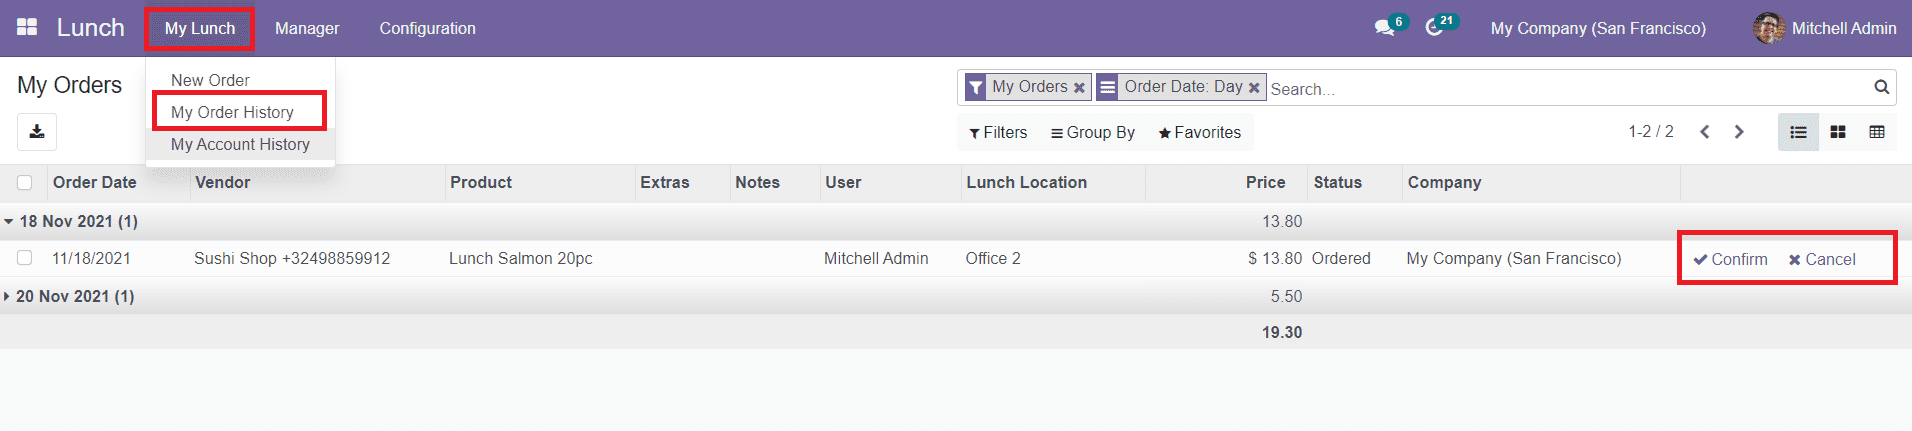Sort by Company column header
This screenshot has width=1912, height=431.
click(x=1444, y=182)
